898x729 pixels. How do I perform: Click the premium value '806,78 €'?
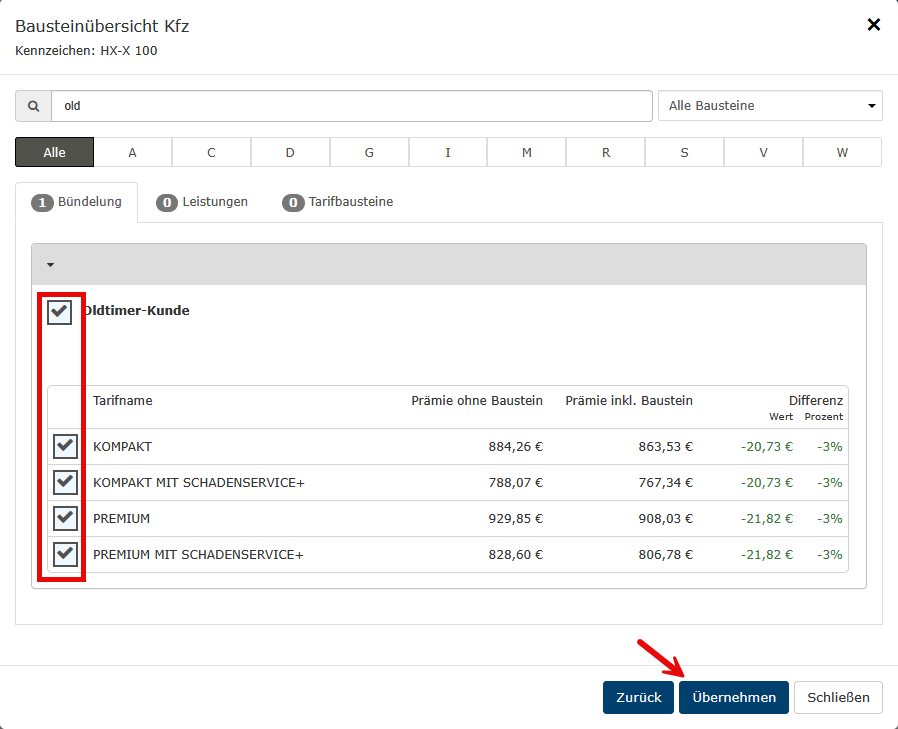[x=665, y=555]
